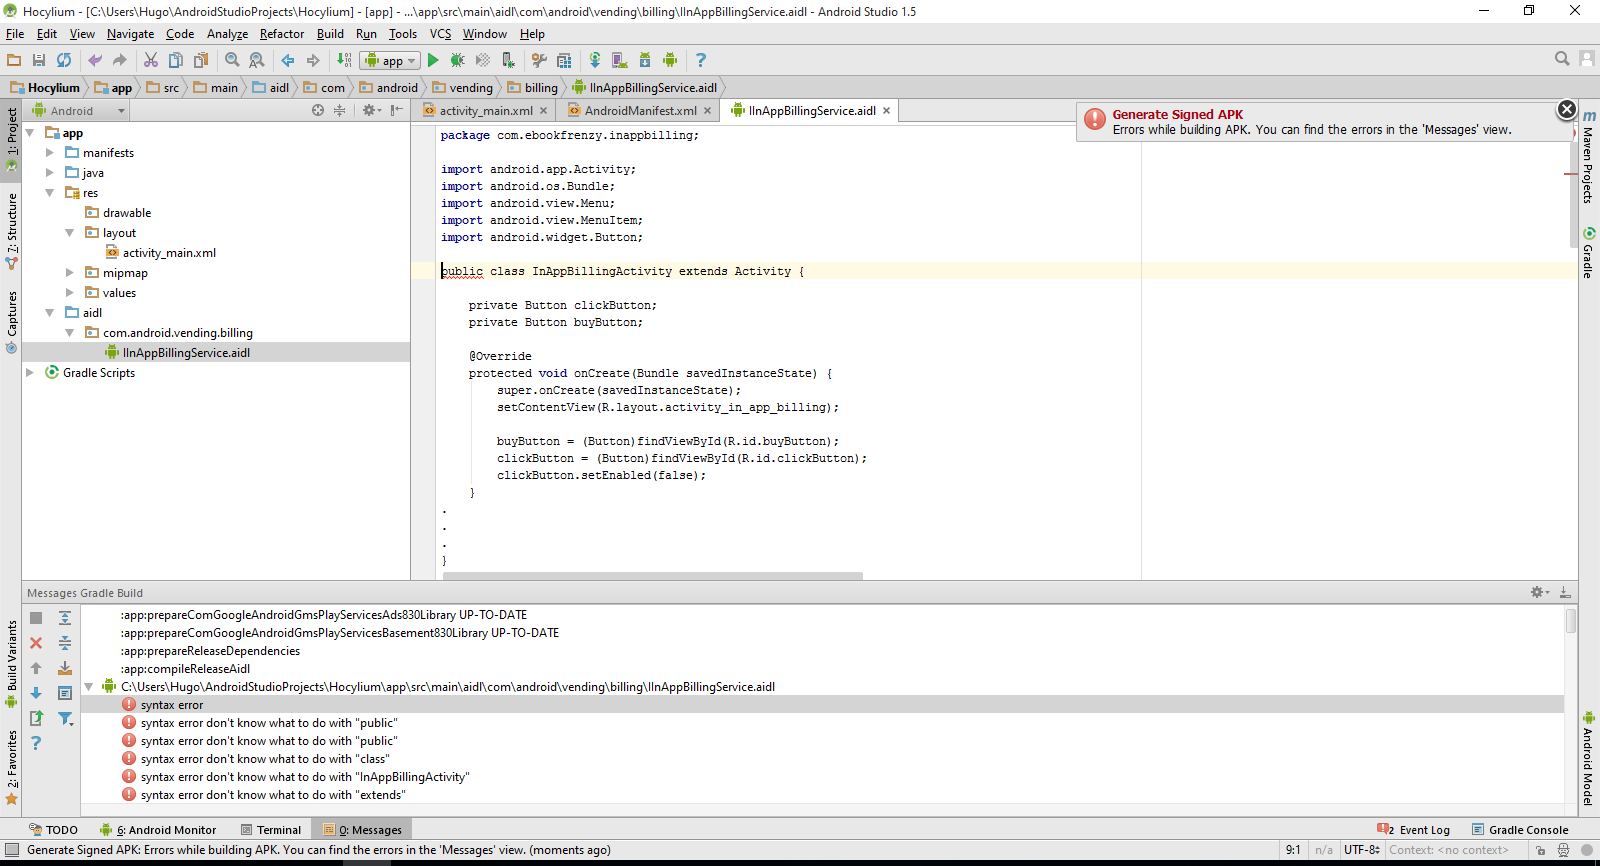Open the Terminal tool window

pos(271,830)
